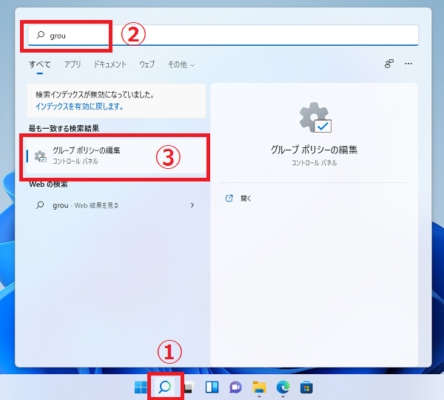The height and width of the screenshot is (400, 444).
Task: Expand the その他 filter dropdown
Action: pos(181,64)
